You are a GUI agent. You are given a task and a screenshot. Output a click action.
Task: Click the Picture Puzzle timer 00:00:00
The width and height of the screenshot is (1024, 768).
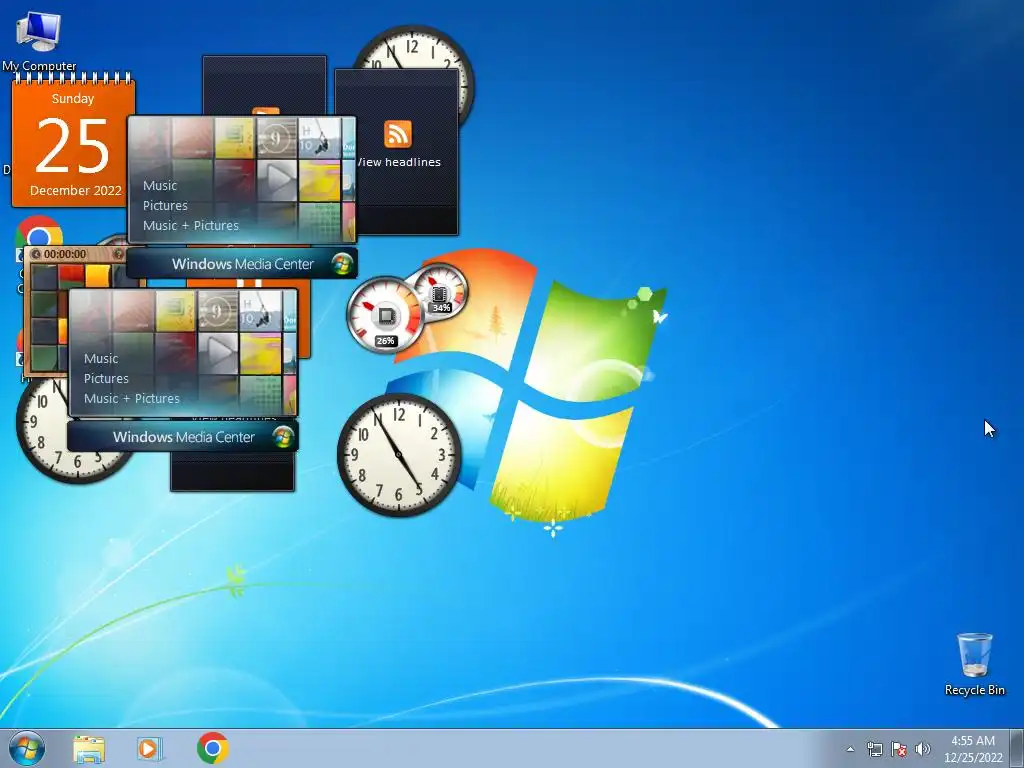tap(65, 254)
